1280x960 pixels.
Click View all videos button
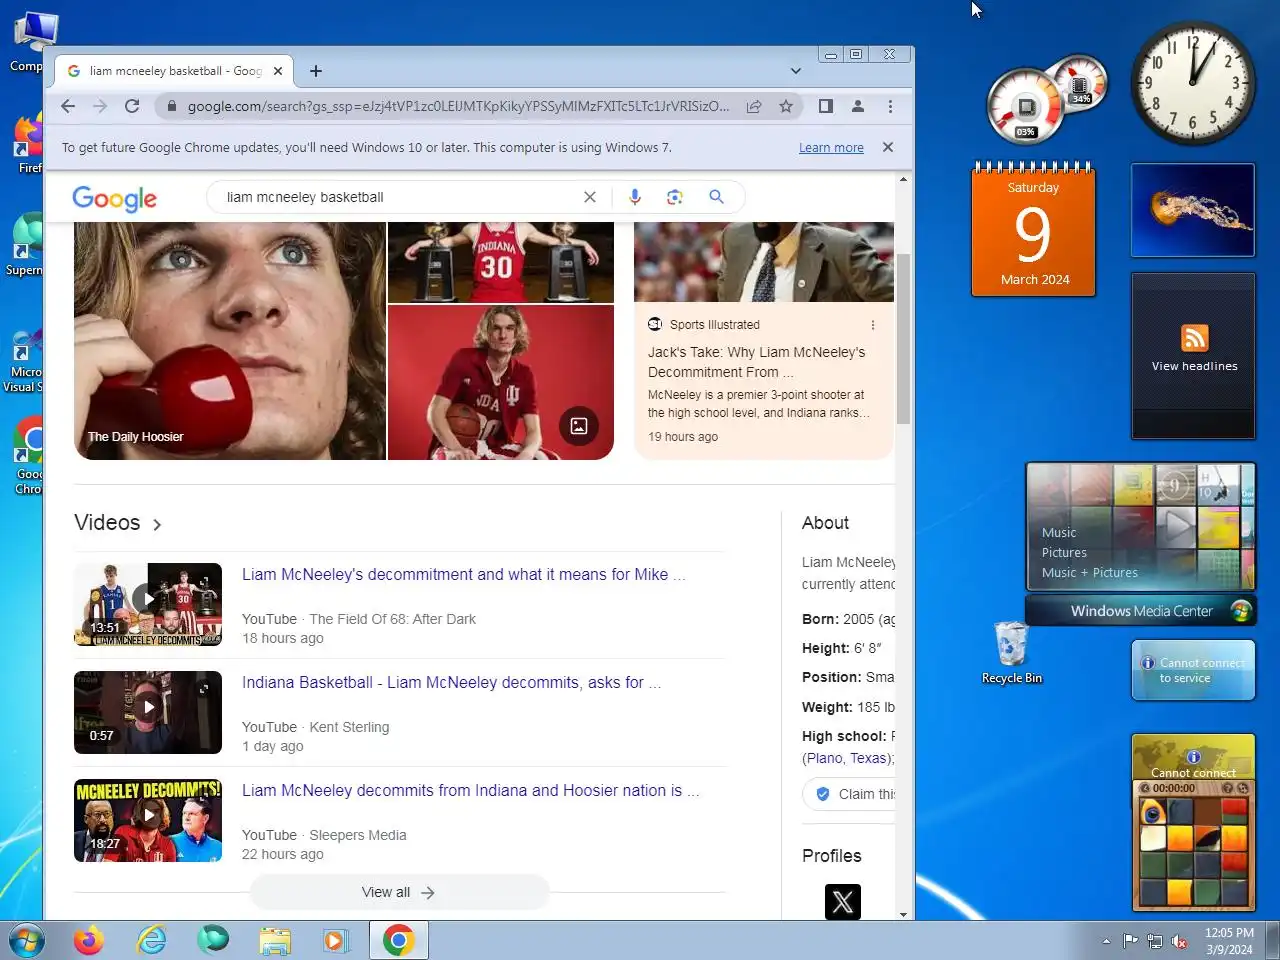click(399, 892)
